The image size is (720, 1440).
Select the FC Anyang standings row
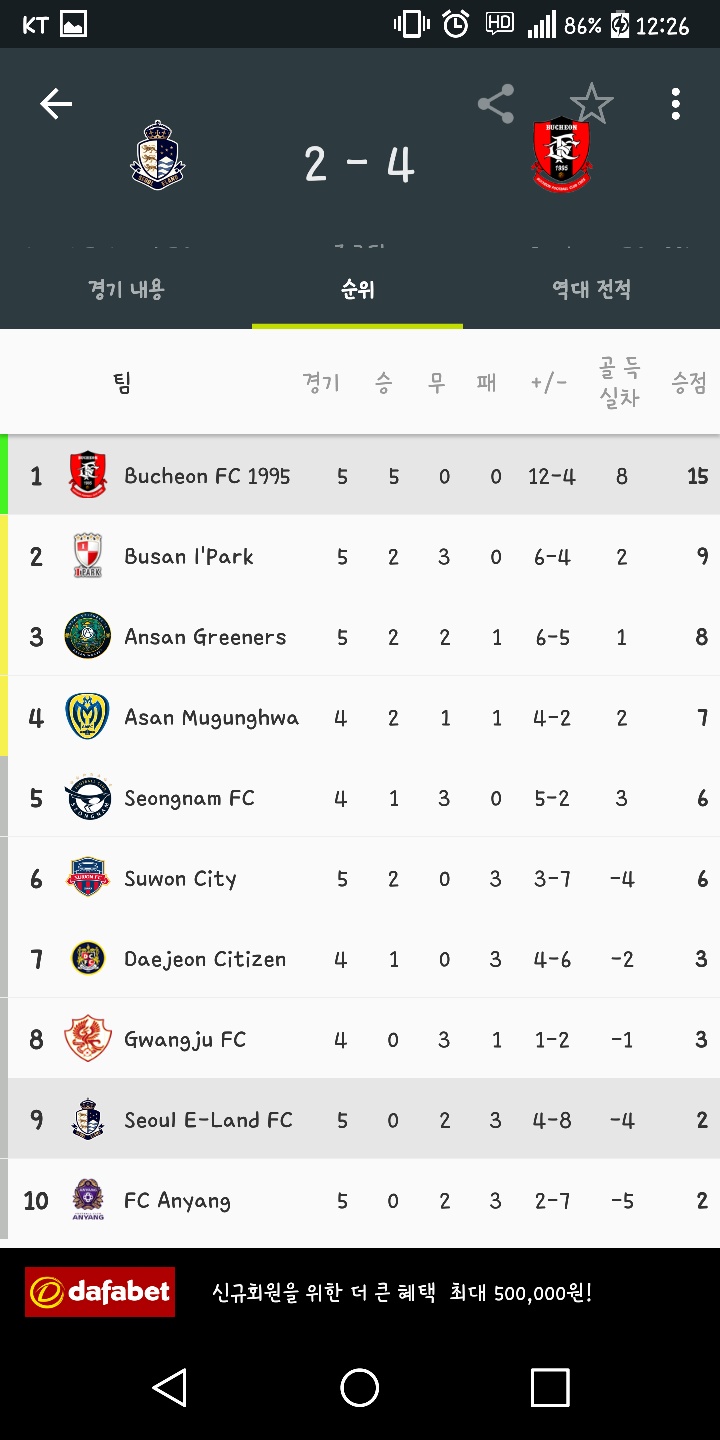[360, 1200]
